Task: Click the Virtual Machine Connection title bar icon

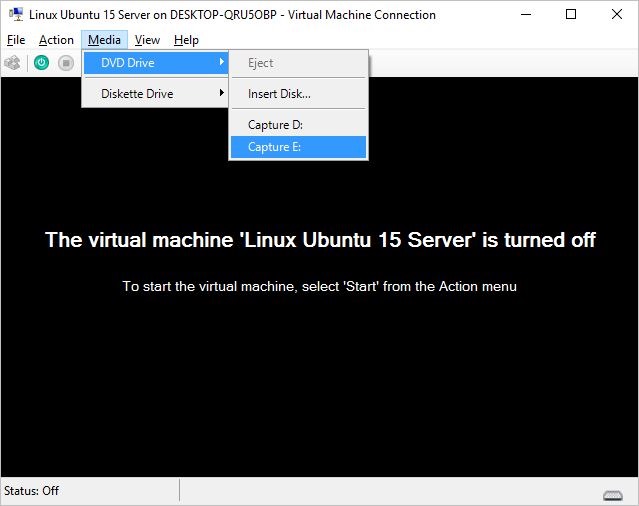Action: point(16,15)
